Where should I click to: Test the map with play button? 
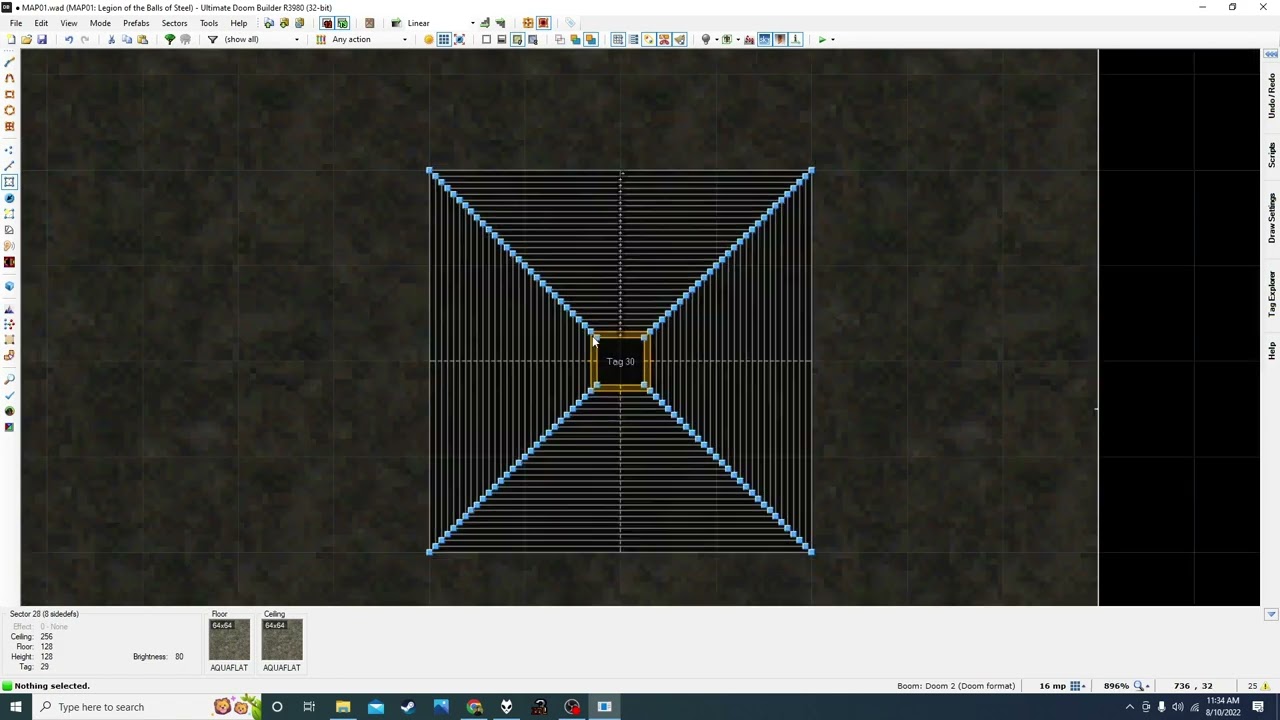point(822,39)
